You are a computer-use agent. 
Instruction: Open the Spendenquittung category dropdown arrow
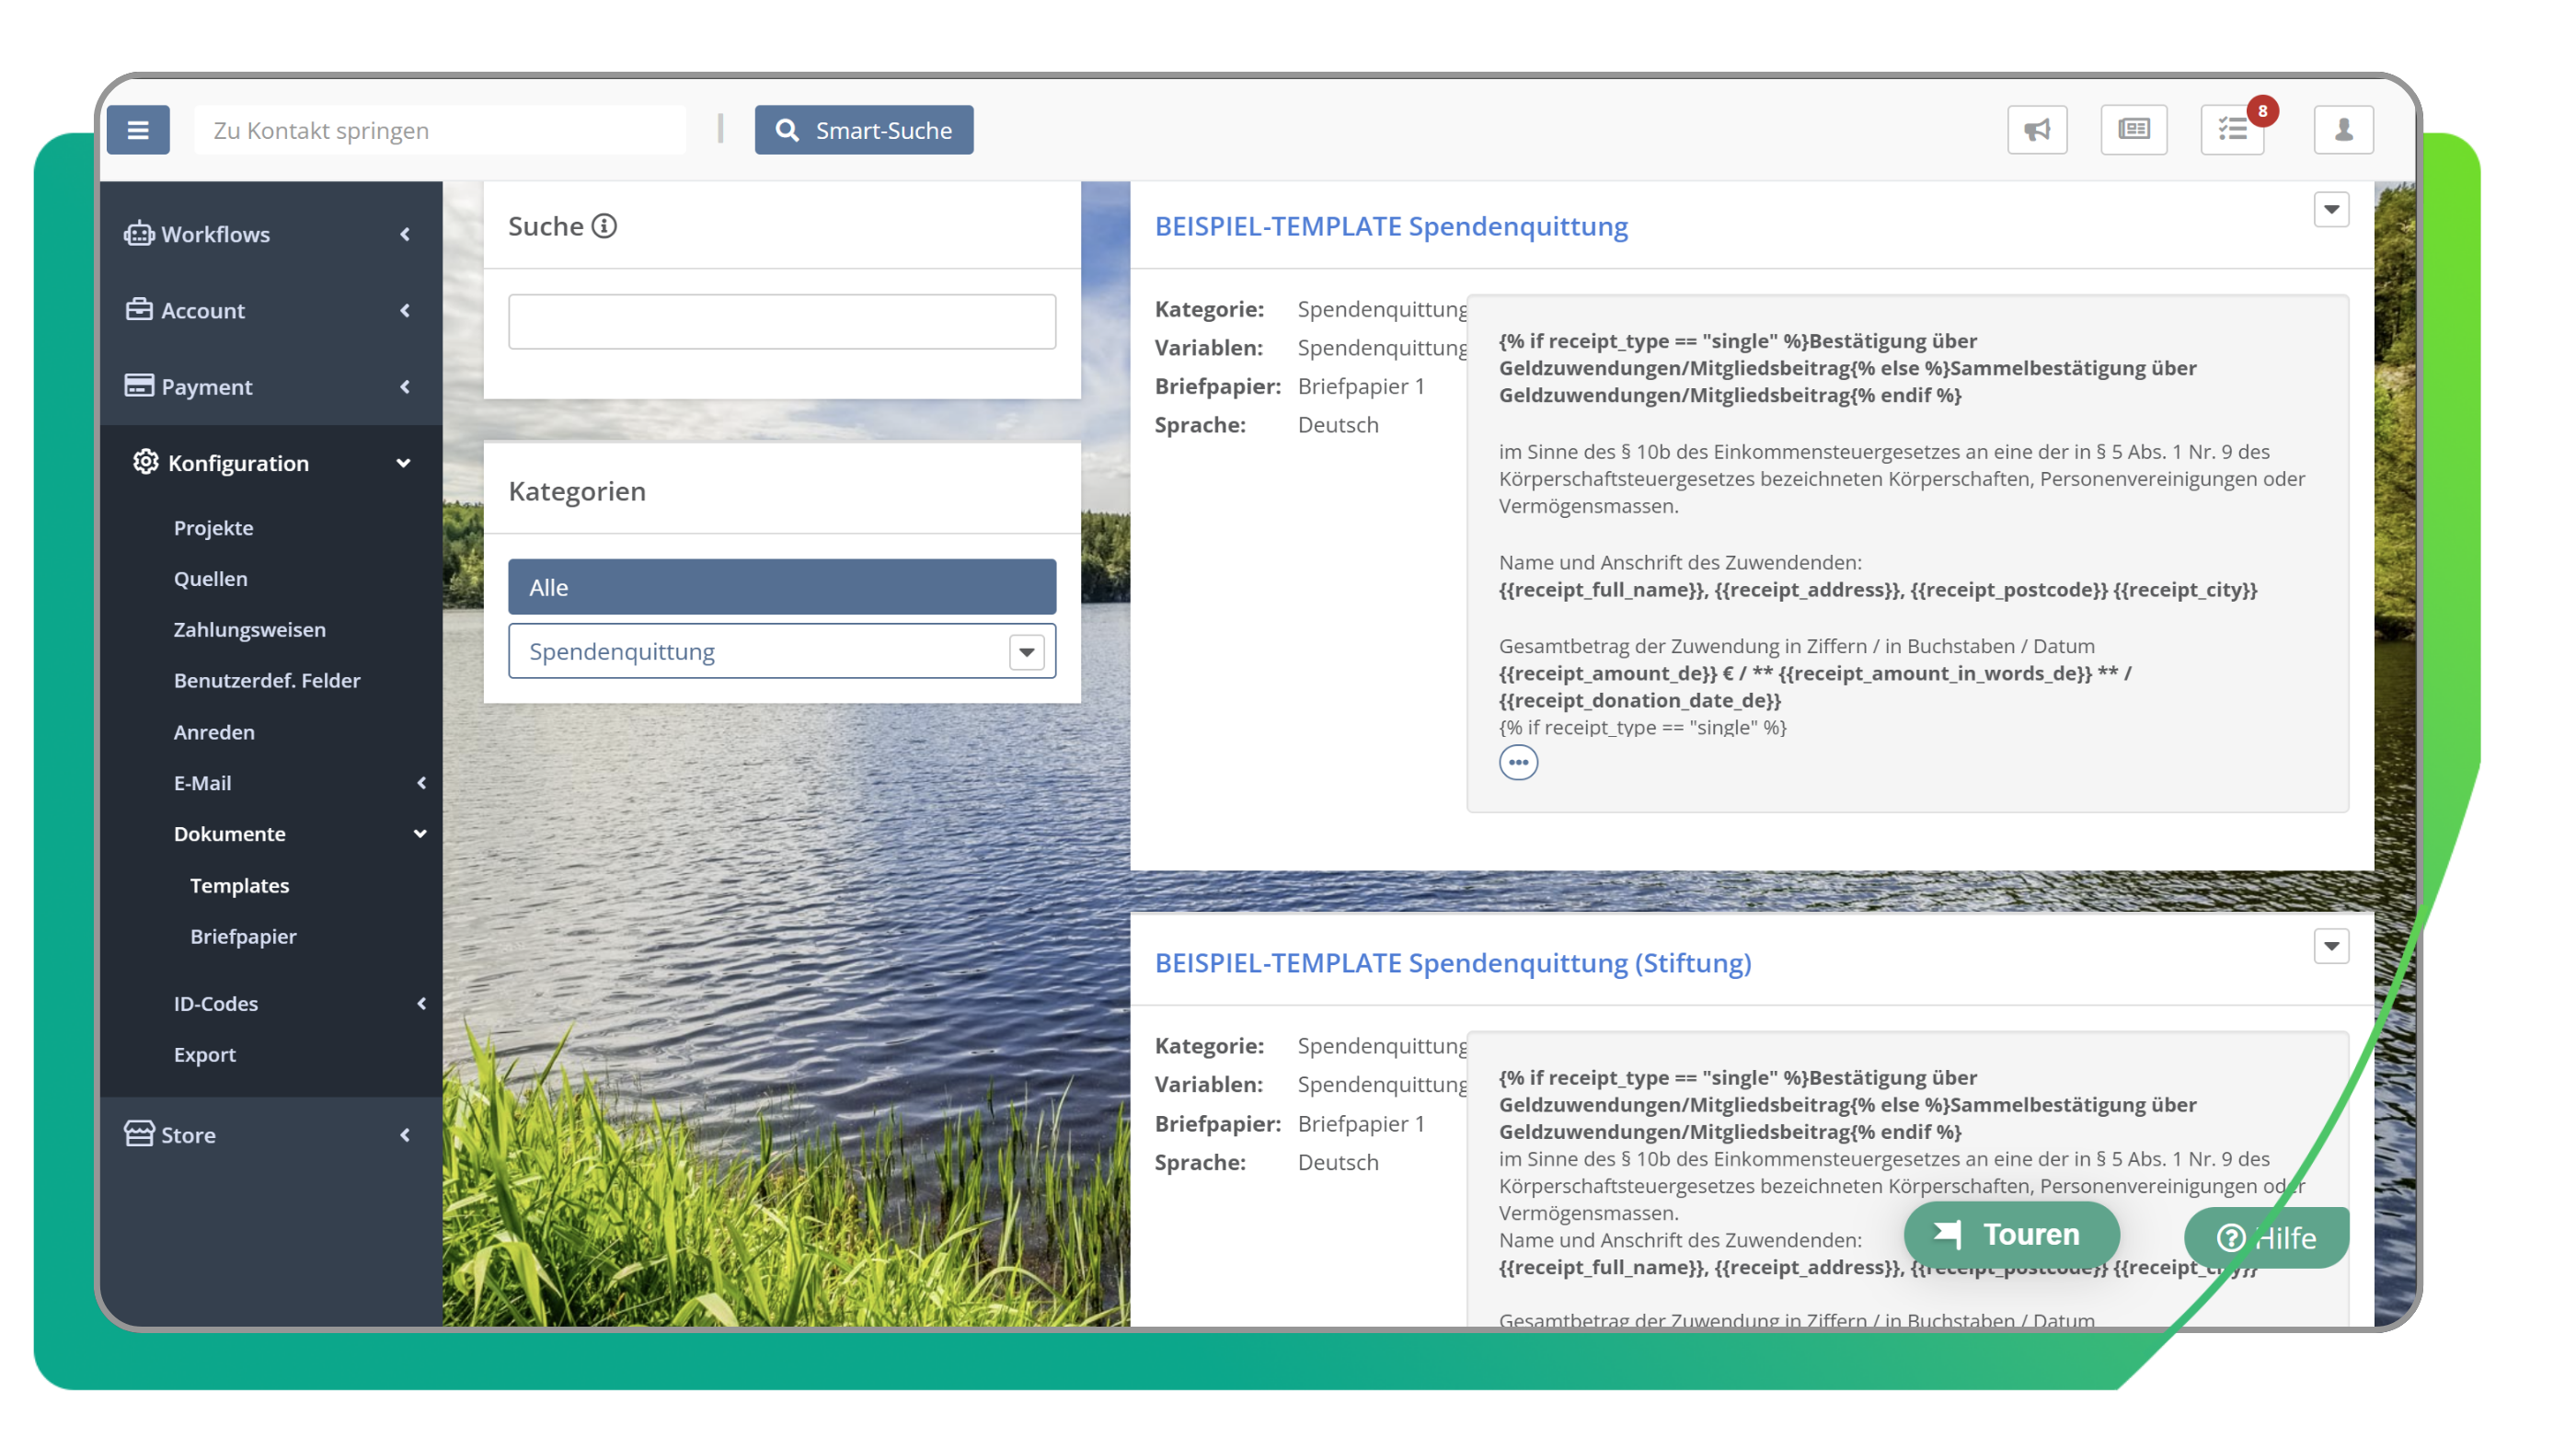point(1026,652)
